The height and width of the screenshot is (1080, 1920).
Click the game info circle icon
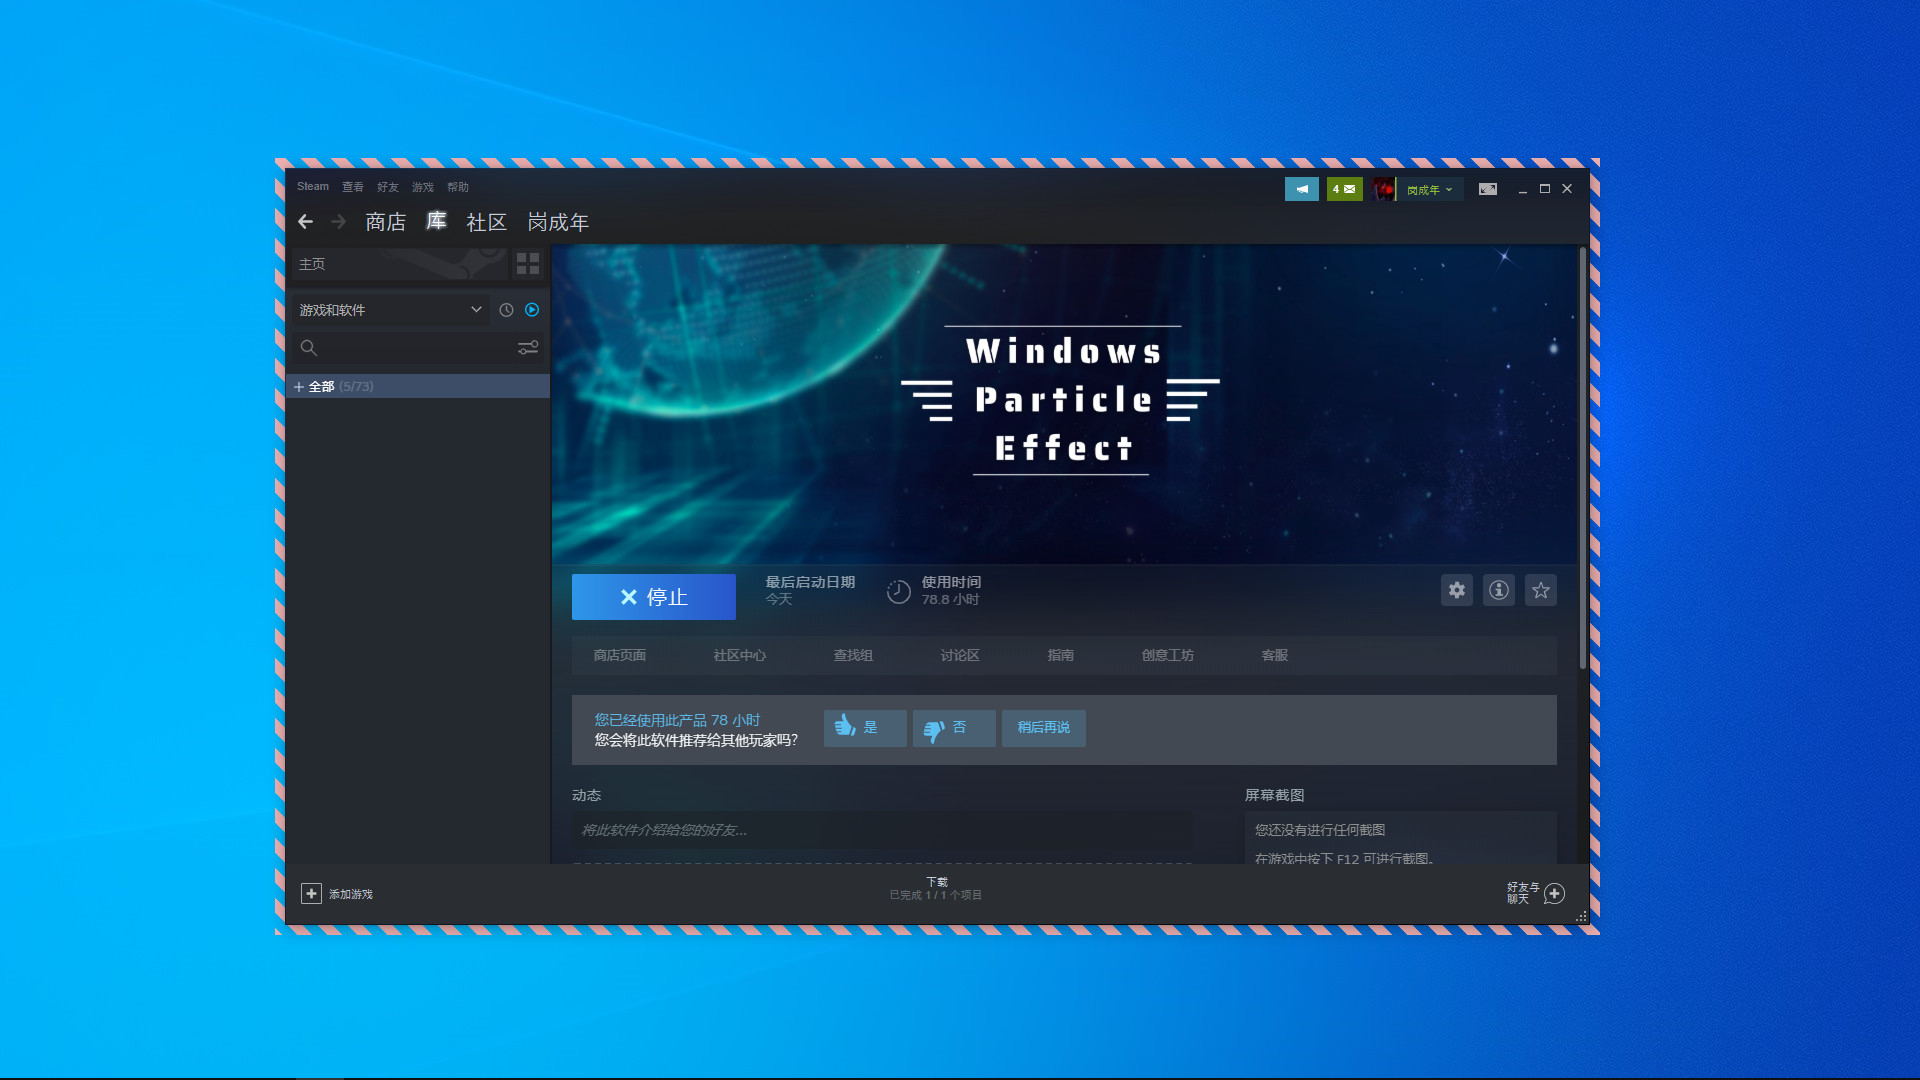(x=1498, y=590)
